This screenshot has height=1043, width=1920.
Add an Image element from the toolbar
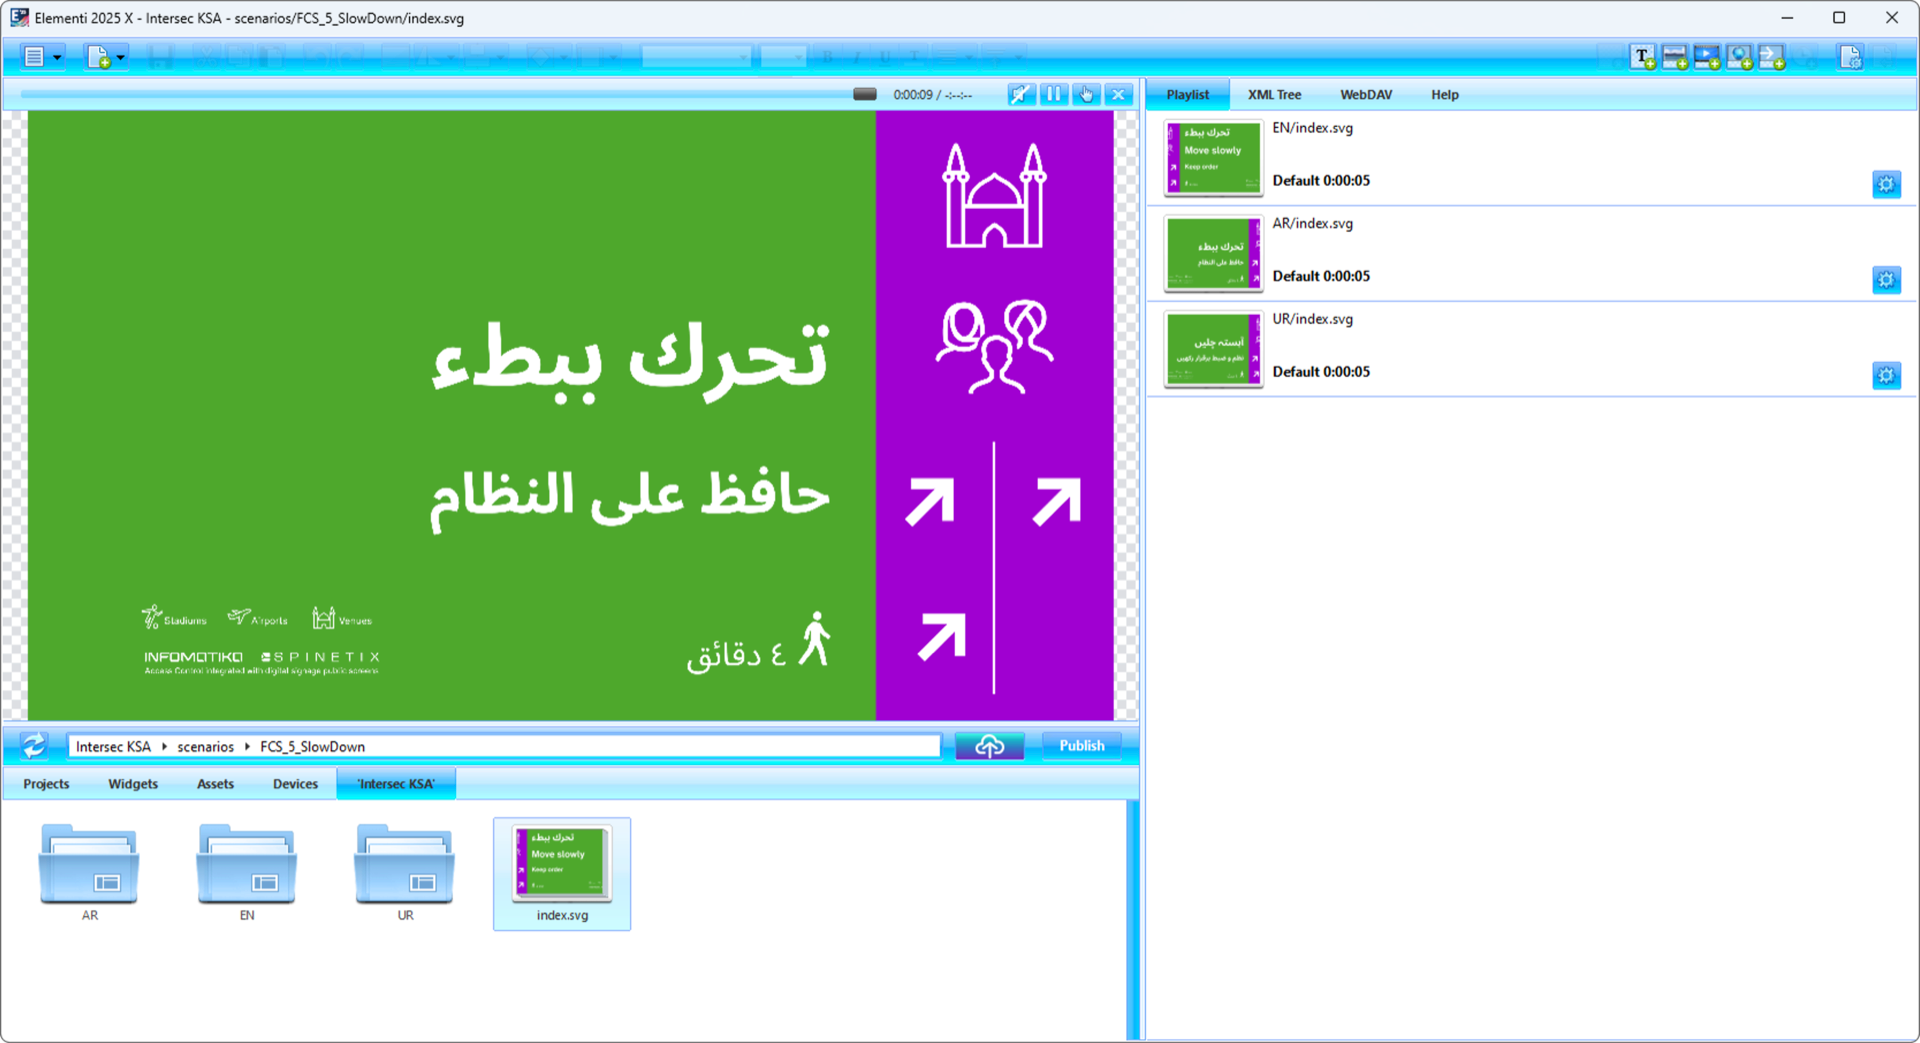click(1675, 57)
